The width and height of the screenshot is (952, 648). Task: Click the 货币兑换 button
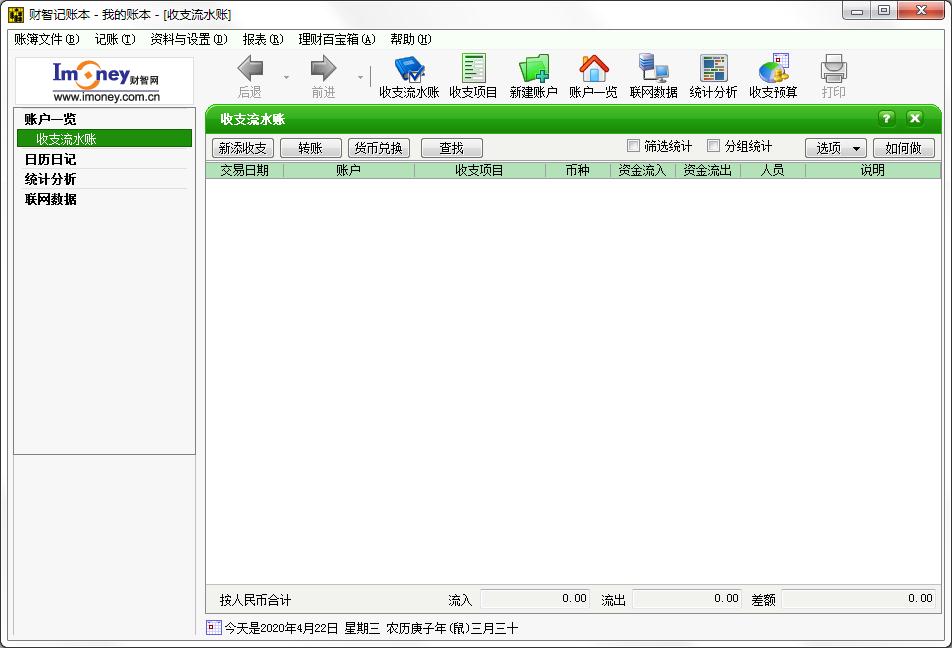click(379, 148)
